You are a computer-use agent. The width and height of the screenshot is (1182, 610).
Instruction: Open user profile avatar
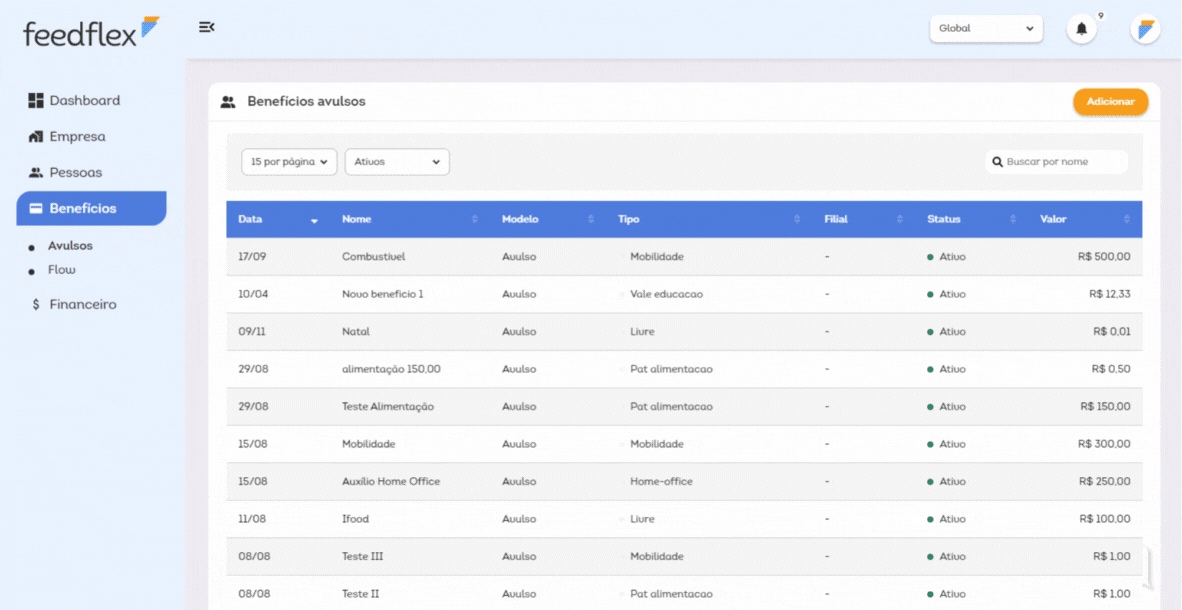point(1145,29)
